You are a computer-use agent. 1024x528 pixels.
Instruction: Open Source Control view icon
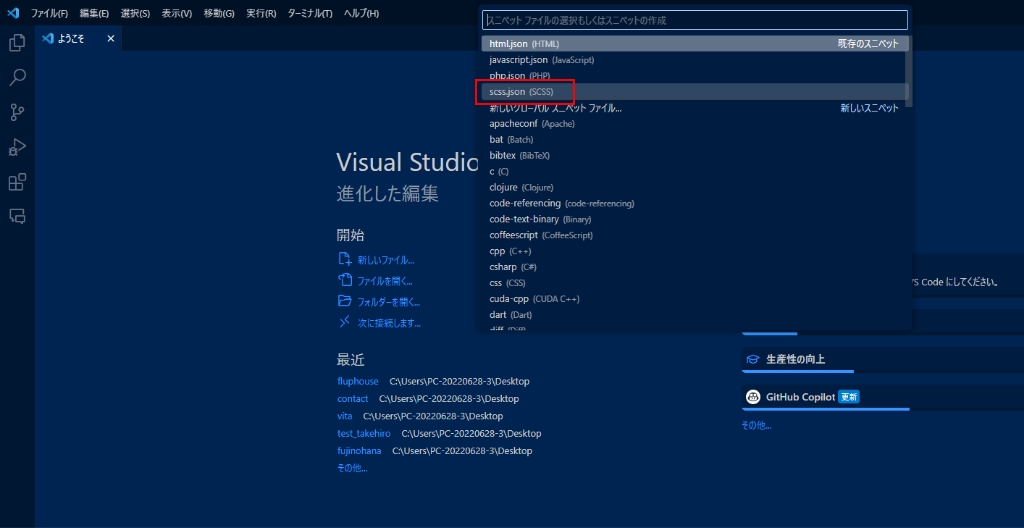pyautogui.click(x=17, y=112)
